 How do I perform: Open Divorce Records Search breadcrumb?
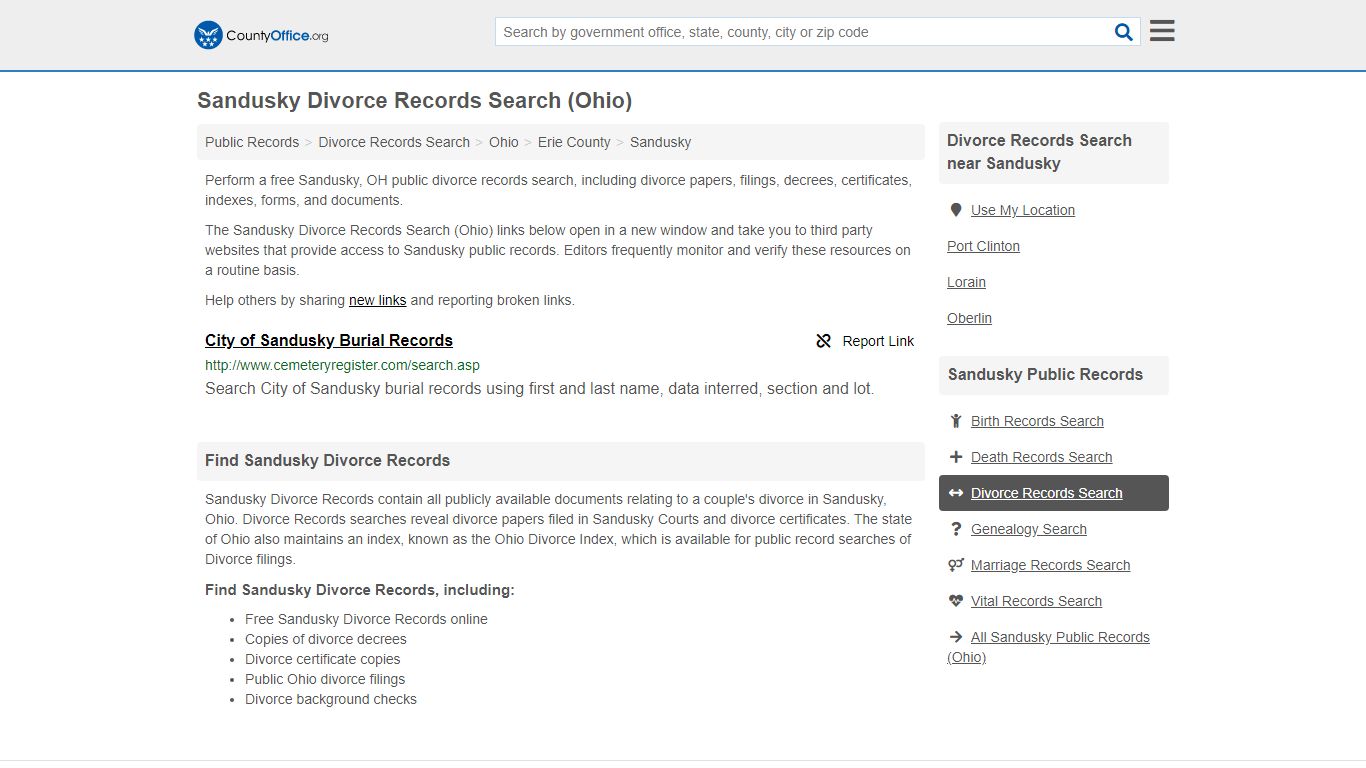394,142
